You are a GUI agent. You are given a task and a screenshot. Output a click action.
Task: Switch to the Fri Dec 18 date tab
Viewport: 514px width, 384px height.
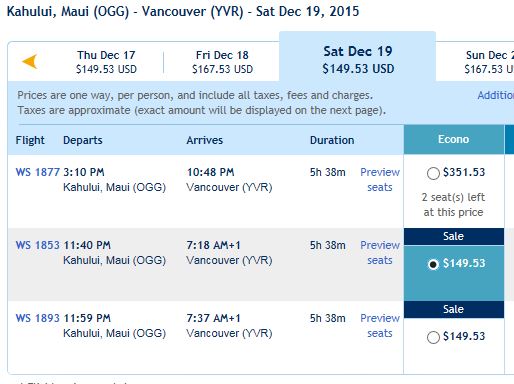pyautogui.click(x=222, y=62)
